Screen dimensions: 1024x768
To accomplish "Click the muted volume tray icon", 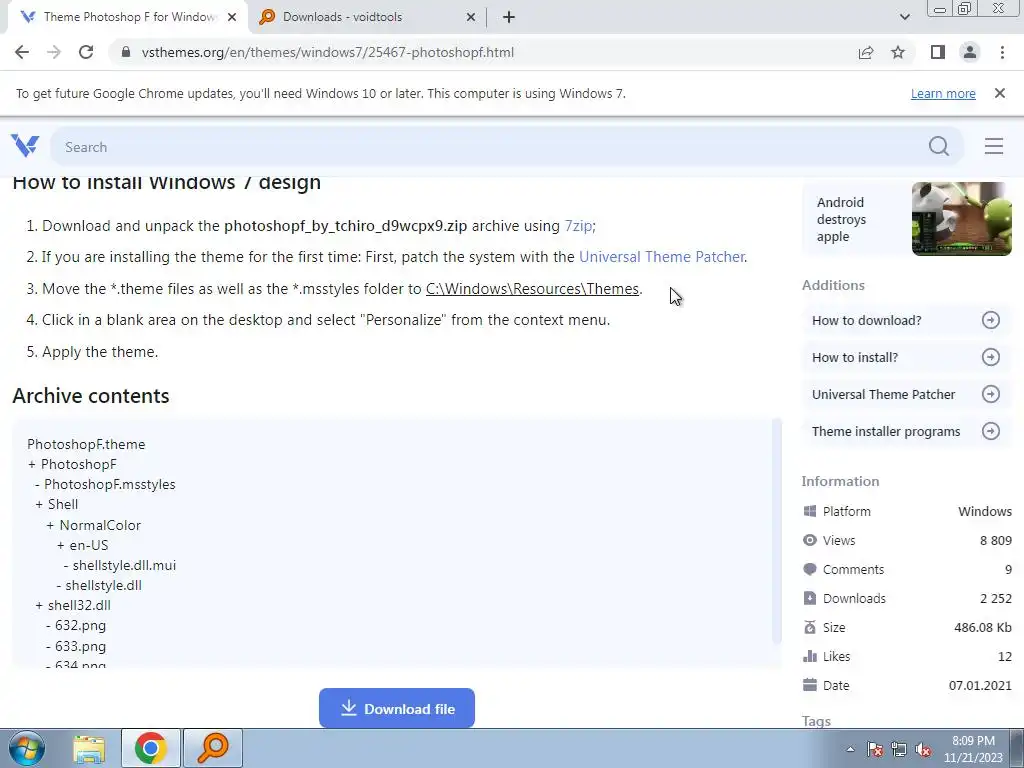I will click(x=923, y=749).
